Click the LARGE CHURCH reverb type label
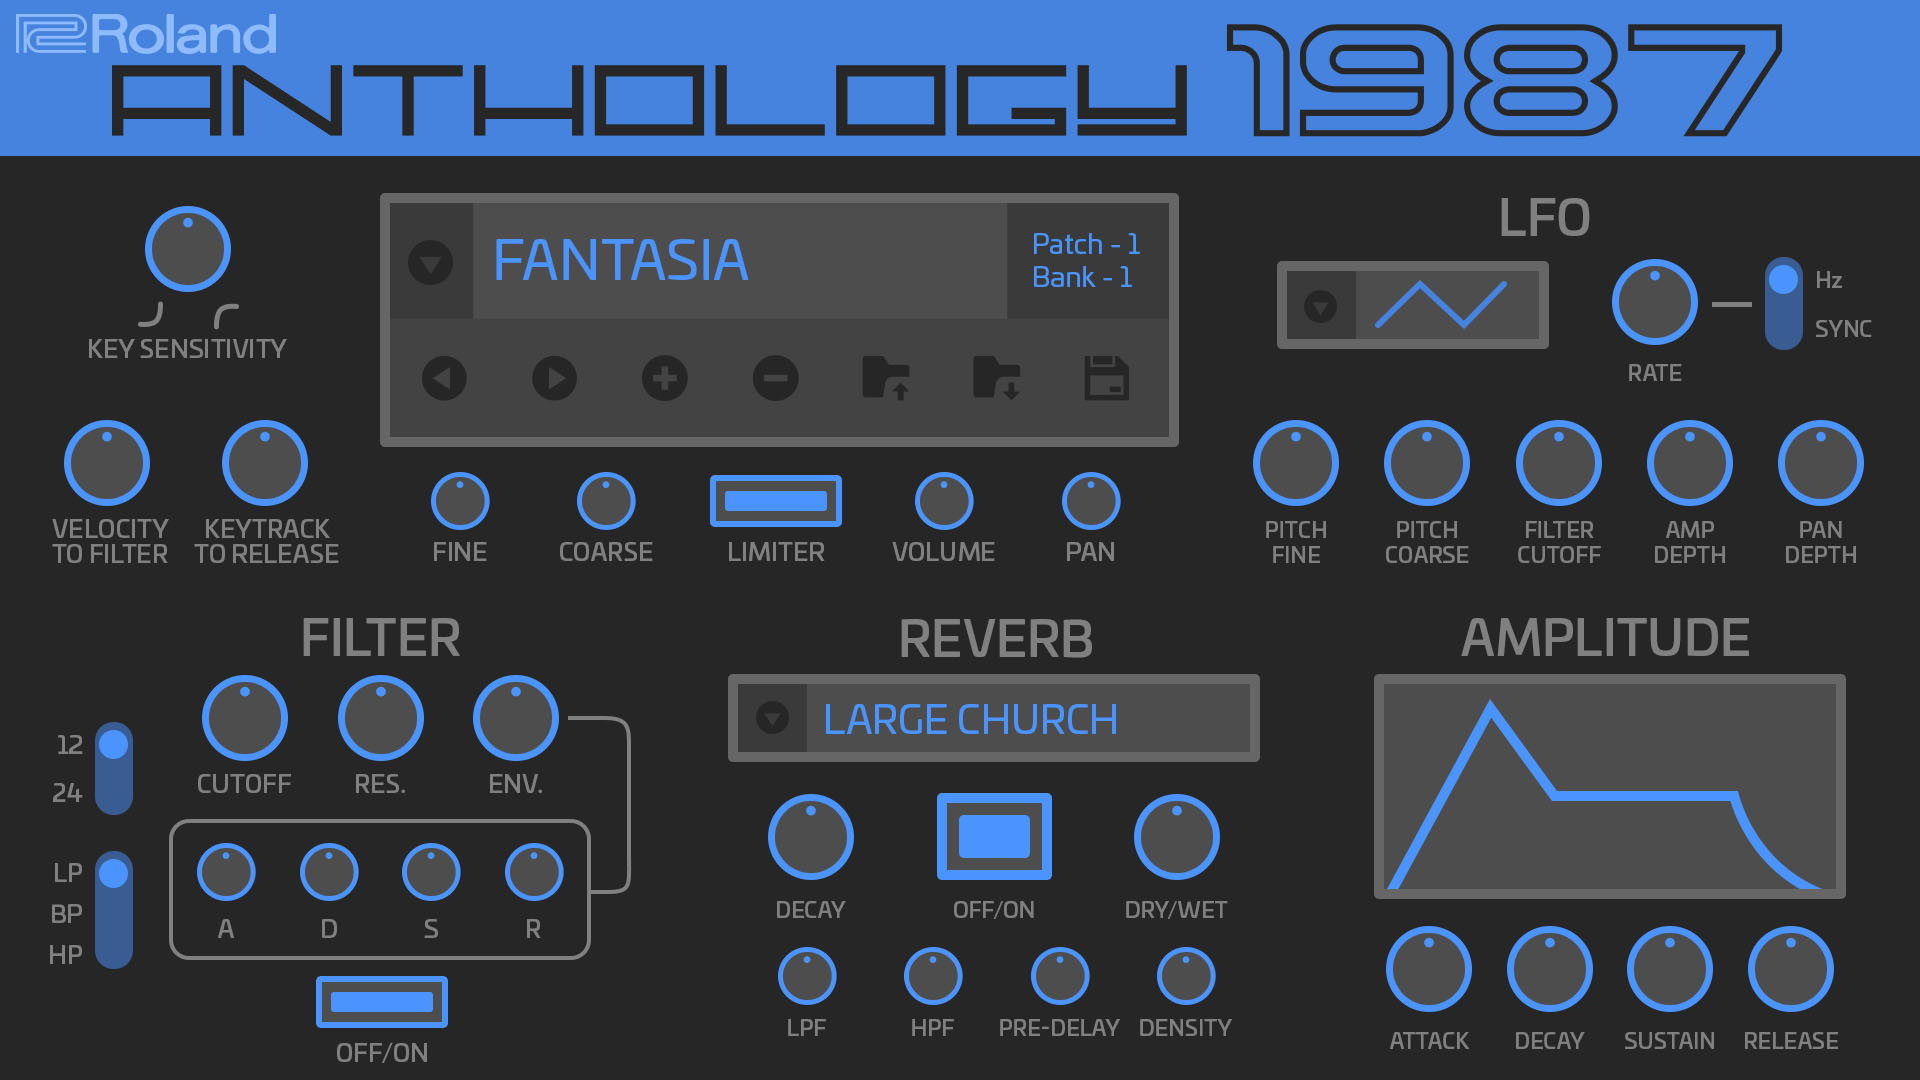1920x1080 pixels. click(970, 719)
